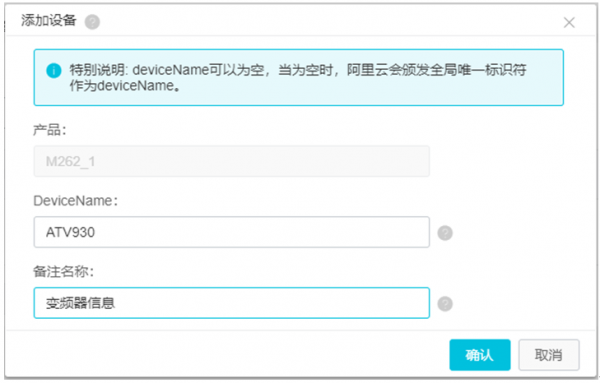Close the 添加设备 dialog with X
This screenshot has height=383, width=600.
(x=569, y=22)
